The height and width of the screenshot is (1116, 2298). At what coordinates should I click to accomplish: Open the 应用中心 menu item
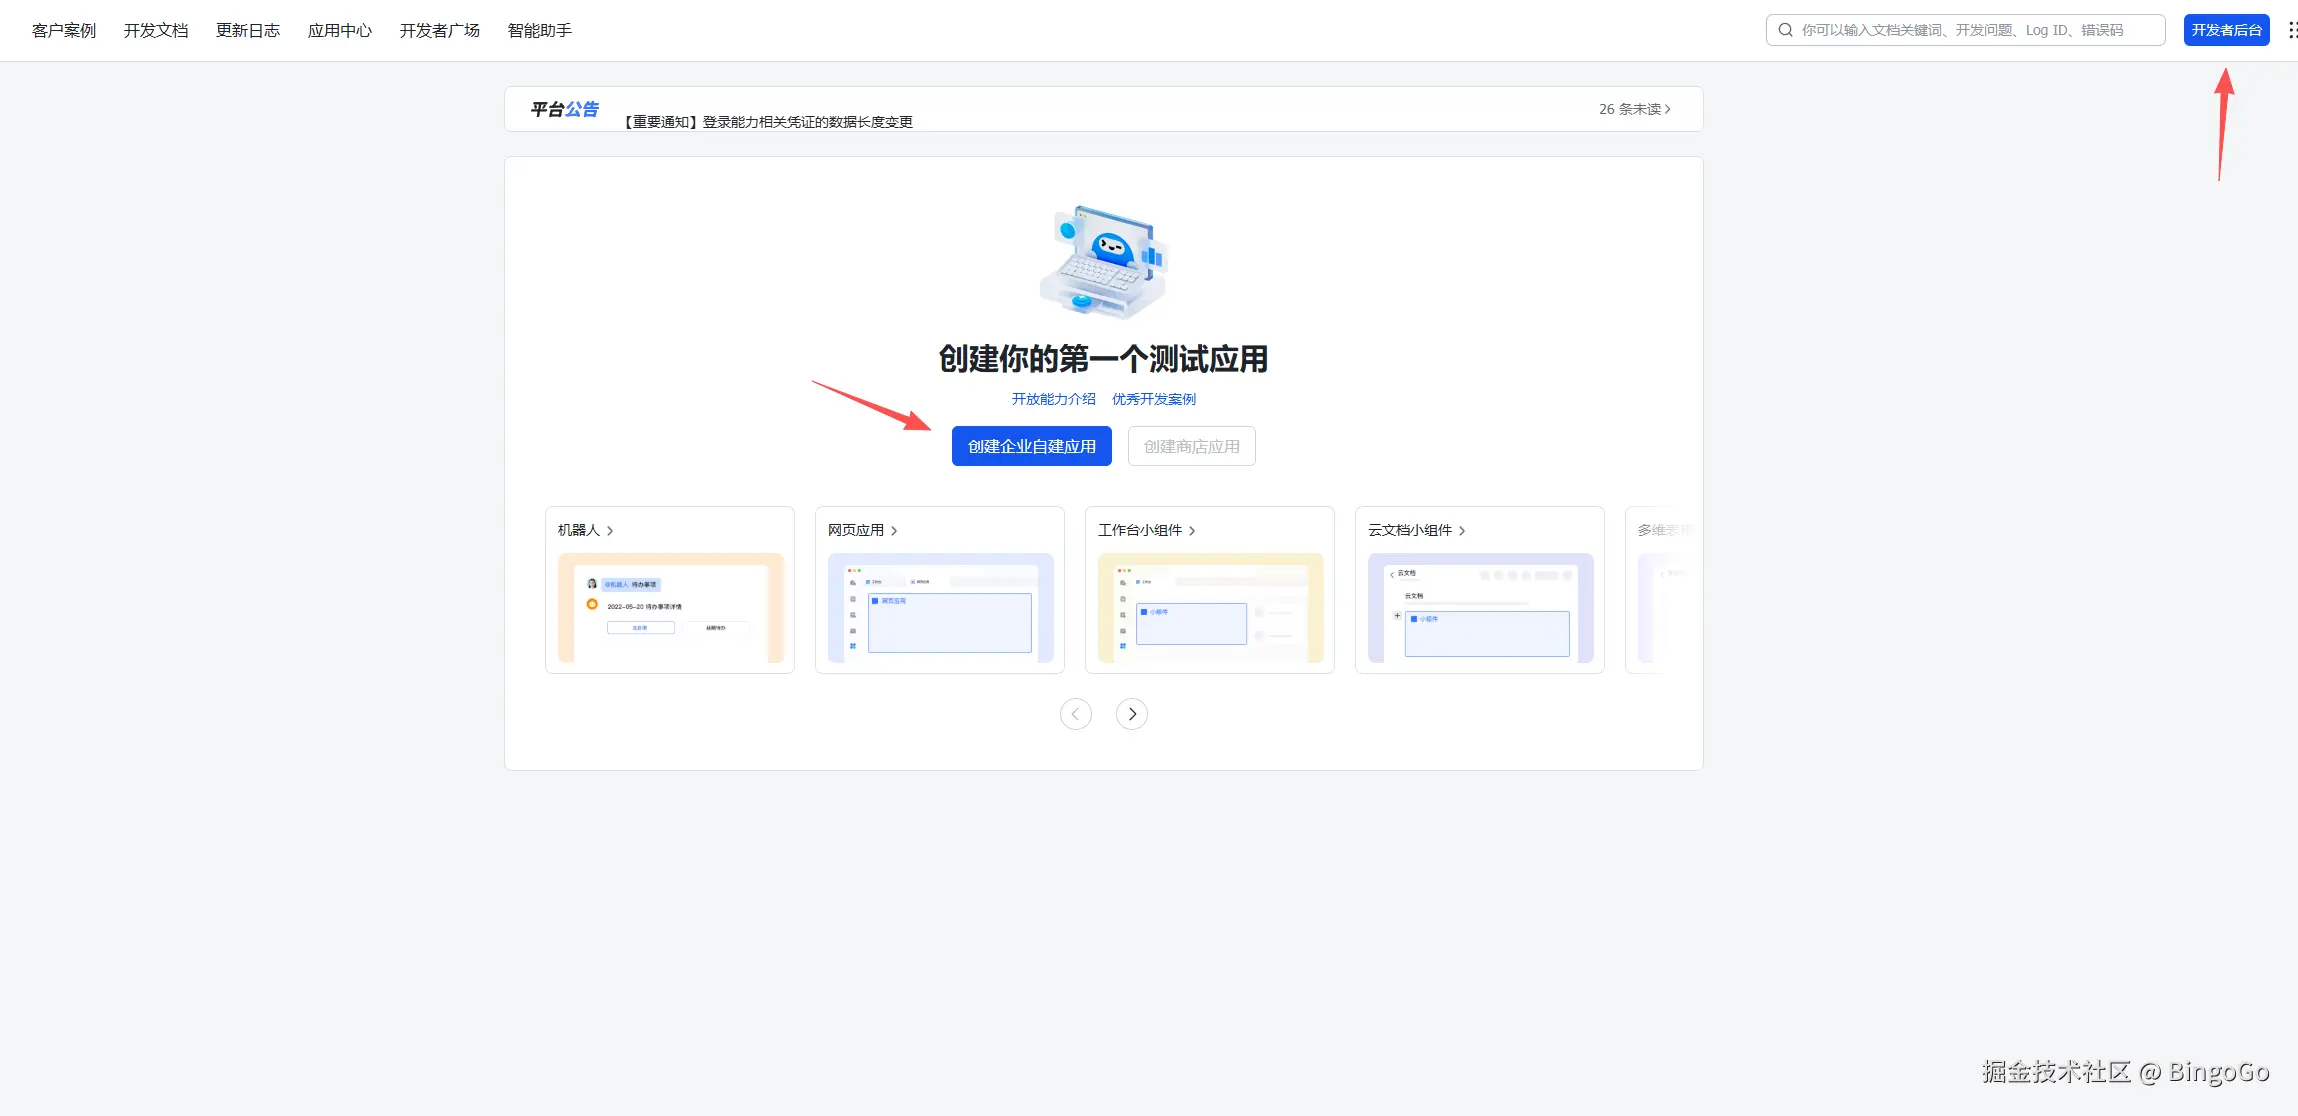tap(339, 30)
